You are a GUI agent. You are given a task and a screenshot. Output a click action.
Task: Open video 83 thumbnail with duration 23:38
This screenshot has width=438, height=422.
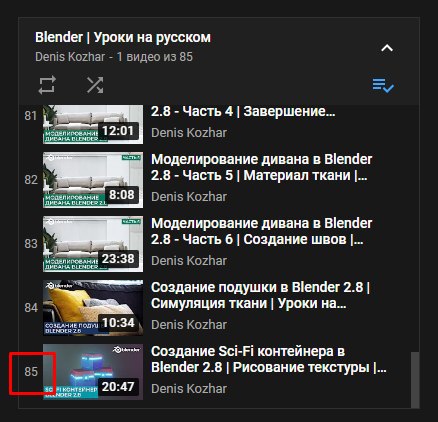pyautogui.click(x=93, y=244)
